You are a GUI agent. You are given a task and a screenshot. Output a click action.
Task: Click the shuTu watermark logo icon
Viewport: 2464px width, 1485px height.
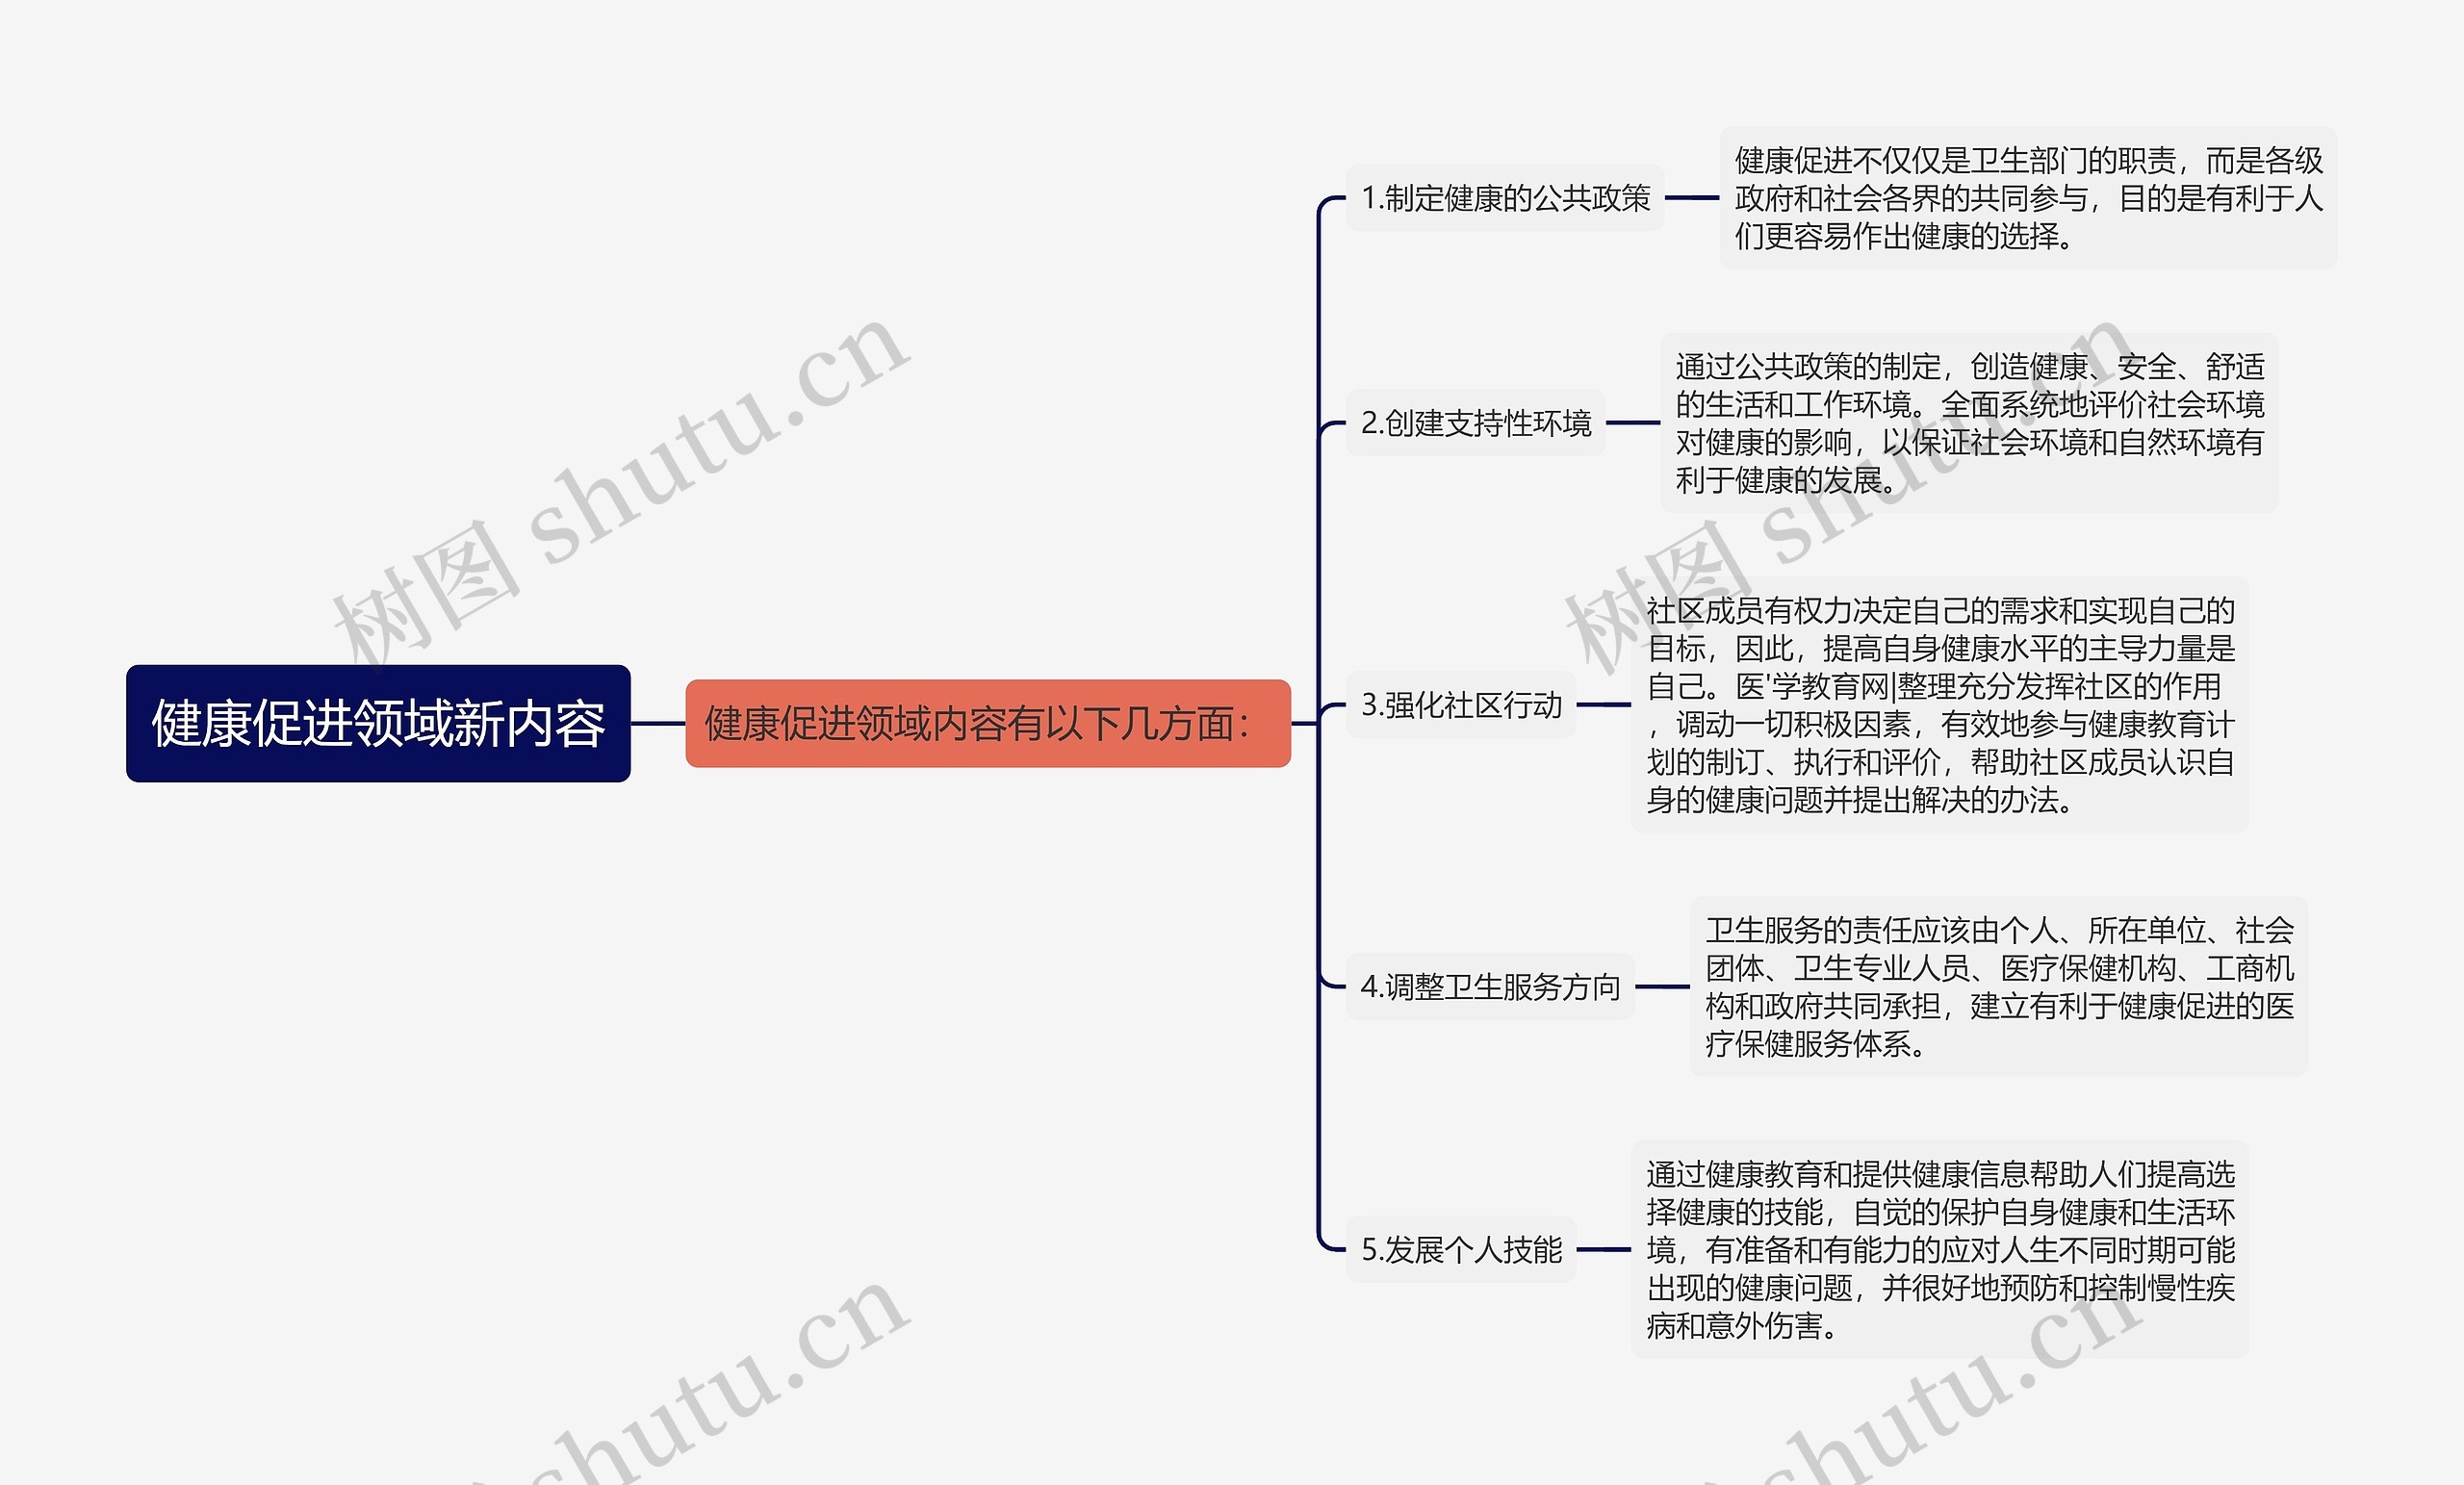[x=424, y=563]
